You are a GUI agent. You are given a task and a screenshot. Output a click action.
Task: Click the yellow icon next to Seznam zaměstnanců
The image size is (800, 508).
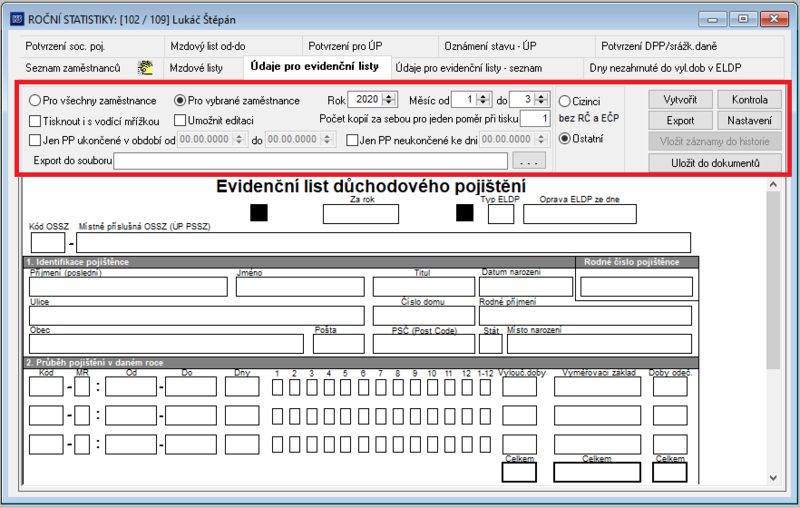click(x=145, y=68)
